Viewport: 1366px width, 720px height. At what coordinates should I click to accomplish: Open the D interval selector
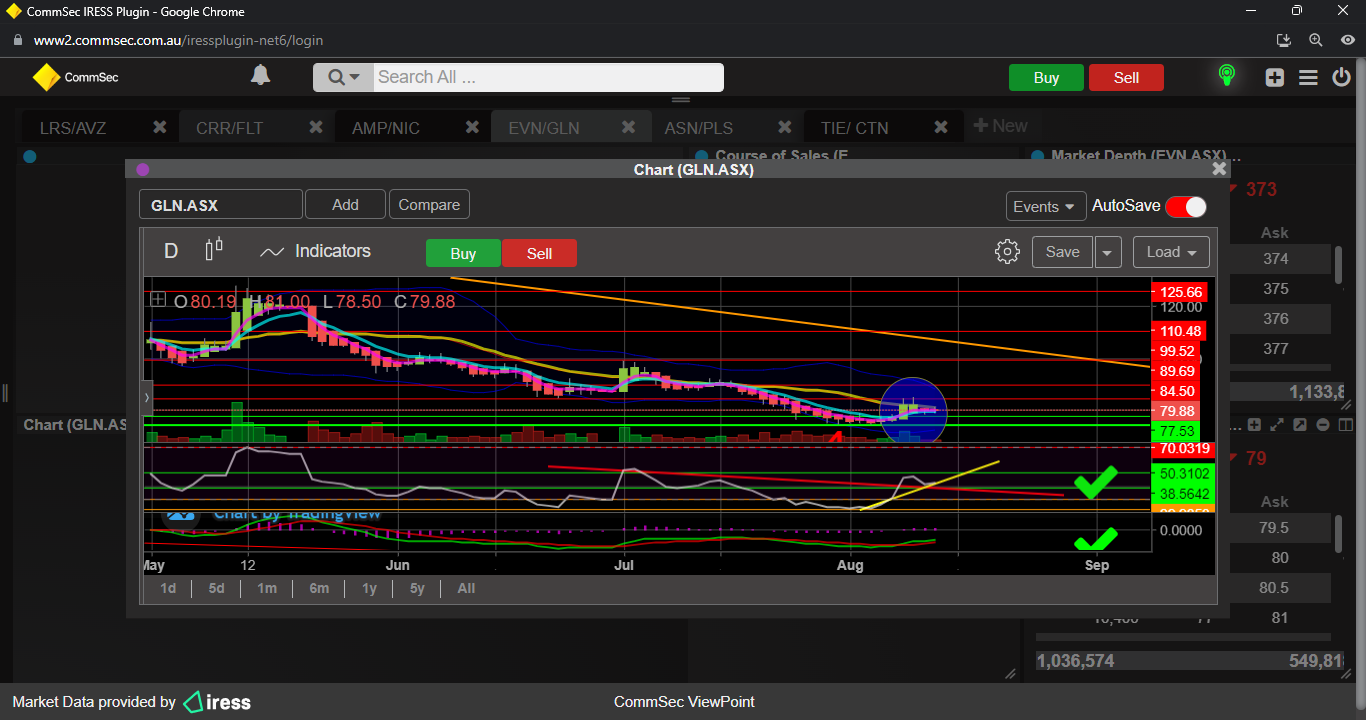point(171,251)
